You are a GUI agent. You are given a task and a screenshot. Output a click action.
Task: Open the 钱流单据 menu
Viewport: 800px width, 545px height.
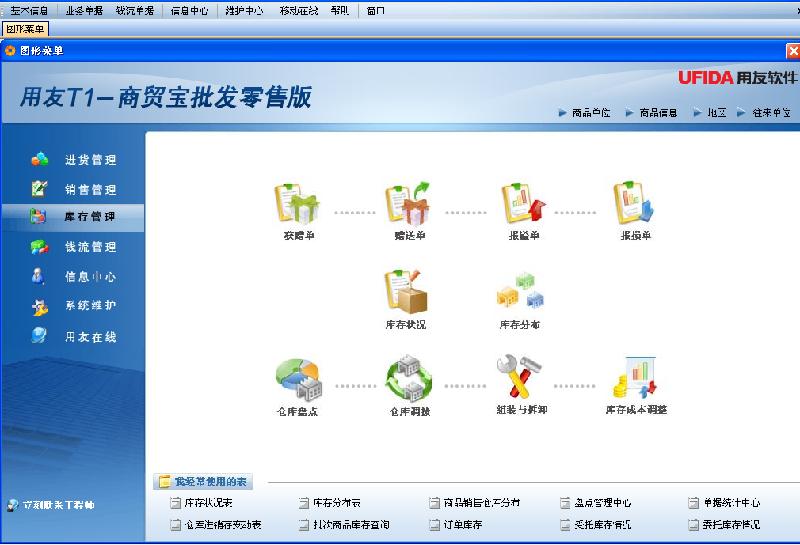click(135, 10)
